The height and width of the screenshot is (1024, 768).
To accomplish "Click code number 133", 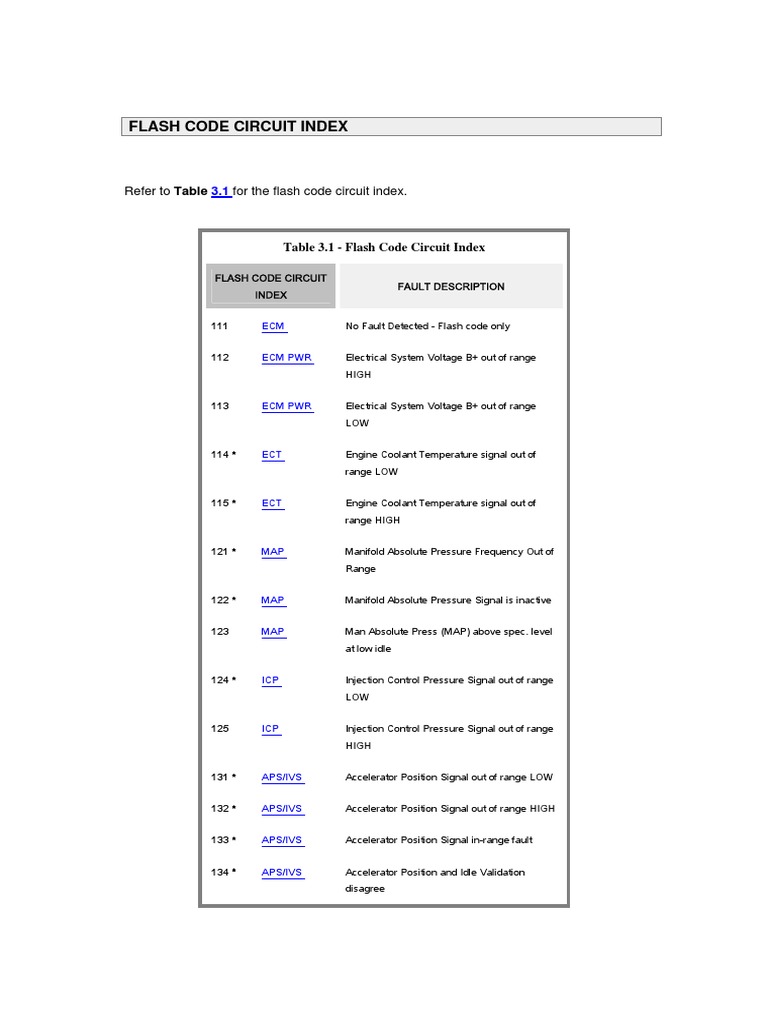I will [220, 840].
